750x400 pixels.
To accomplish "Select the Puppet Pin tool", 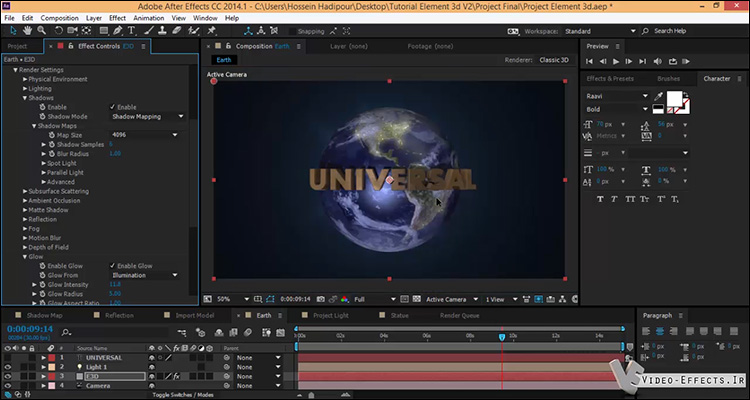I will (x=211, y=31).
